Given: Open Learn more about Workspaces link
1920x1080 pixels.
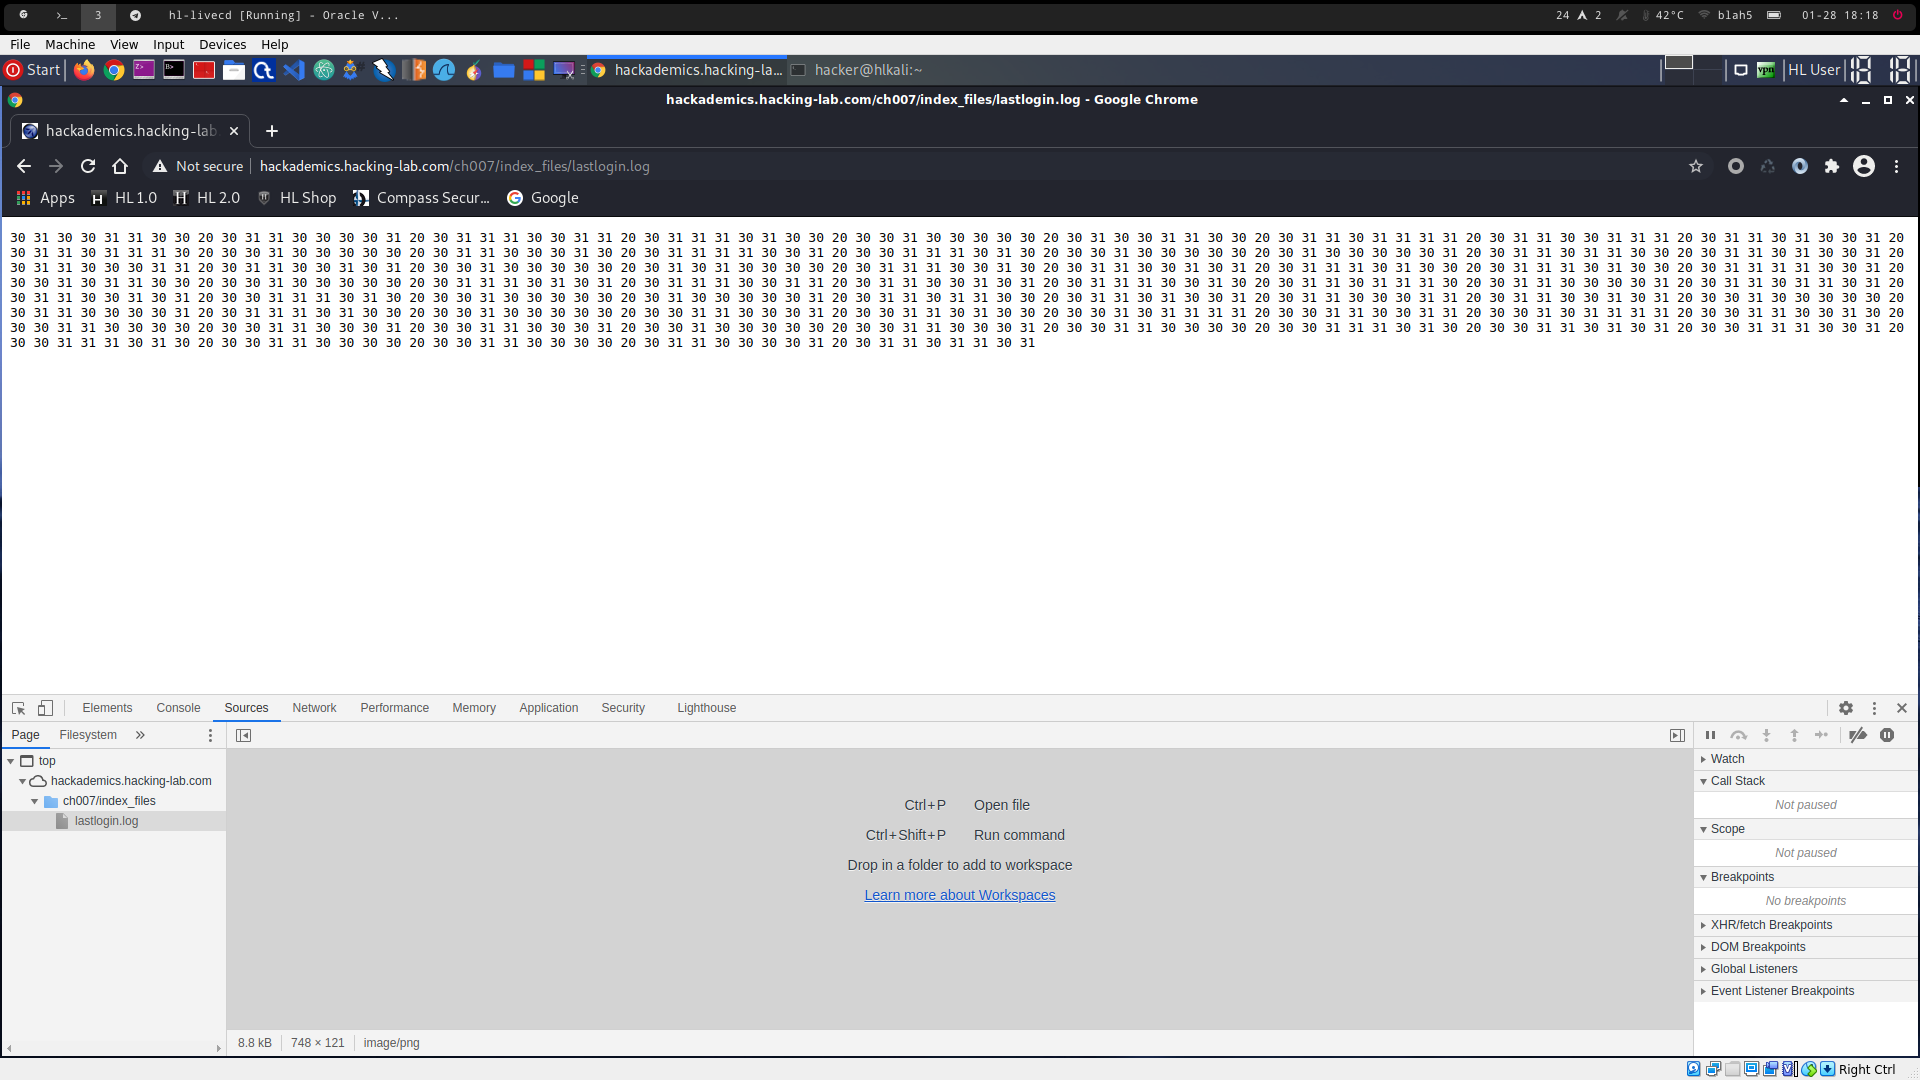Looking at the screenshot, I should coord(959,895).
